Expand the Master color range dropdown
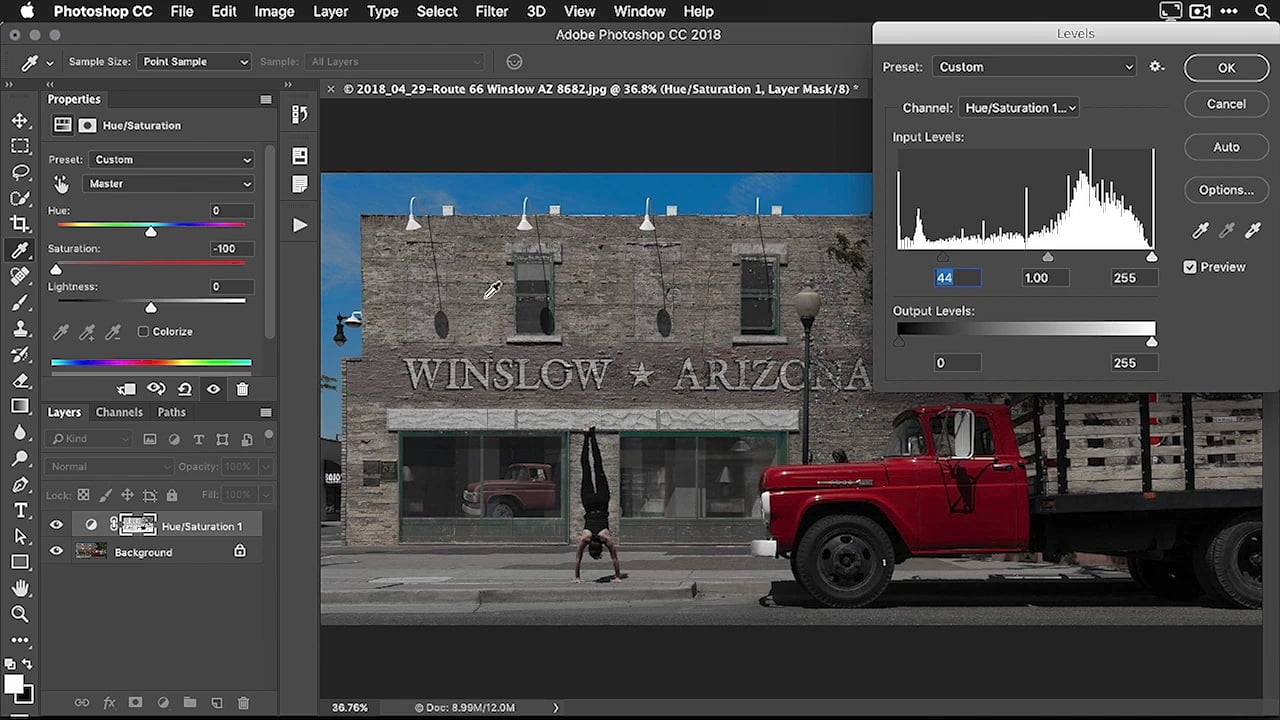The image size is (1280, 720). 170,184
